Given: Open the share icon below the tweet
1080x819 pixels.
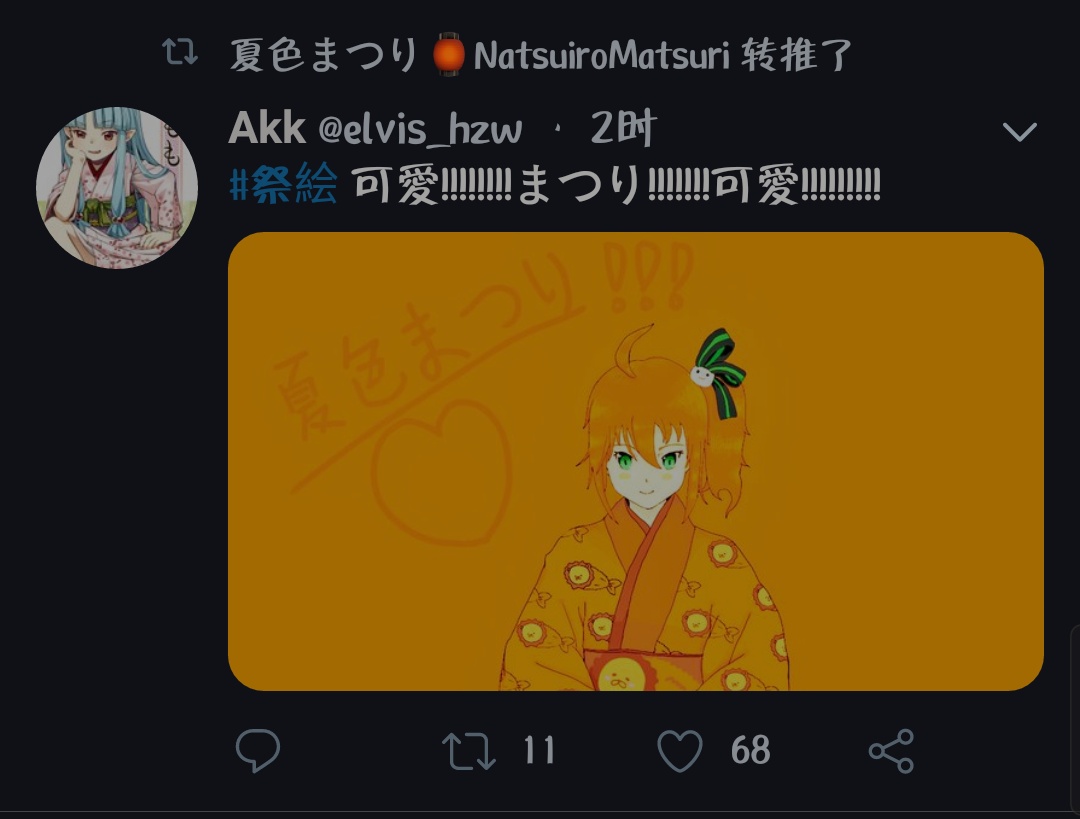Looking at the screenshot, I should click(x=891, y=751).
